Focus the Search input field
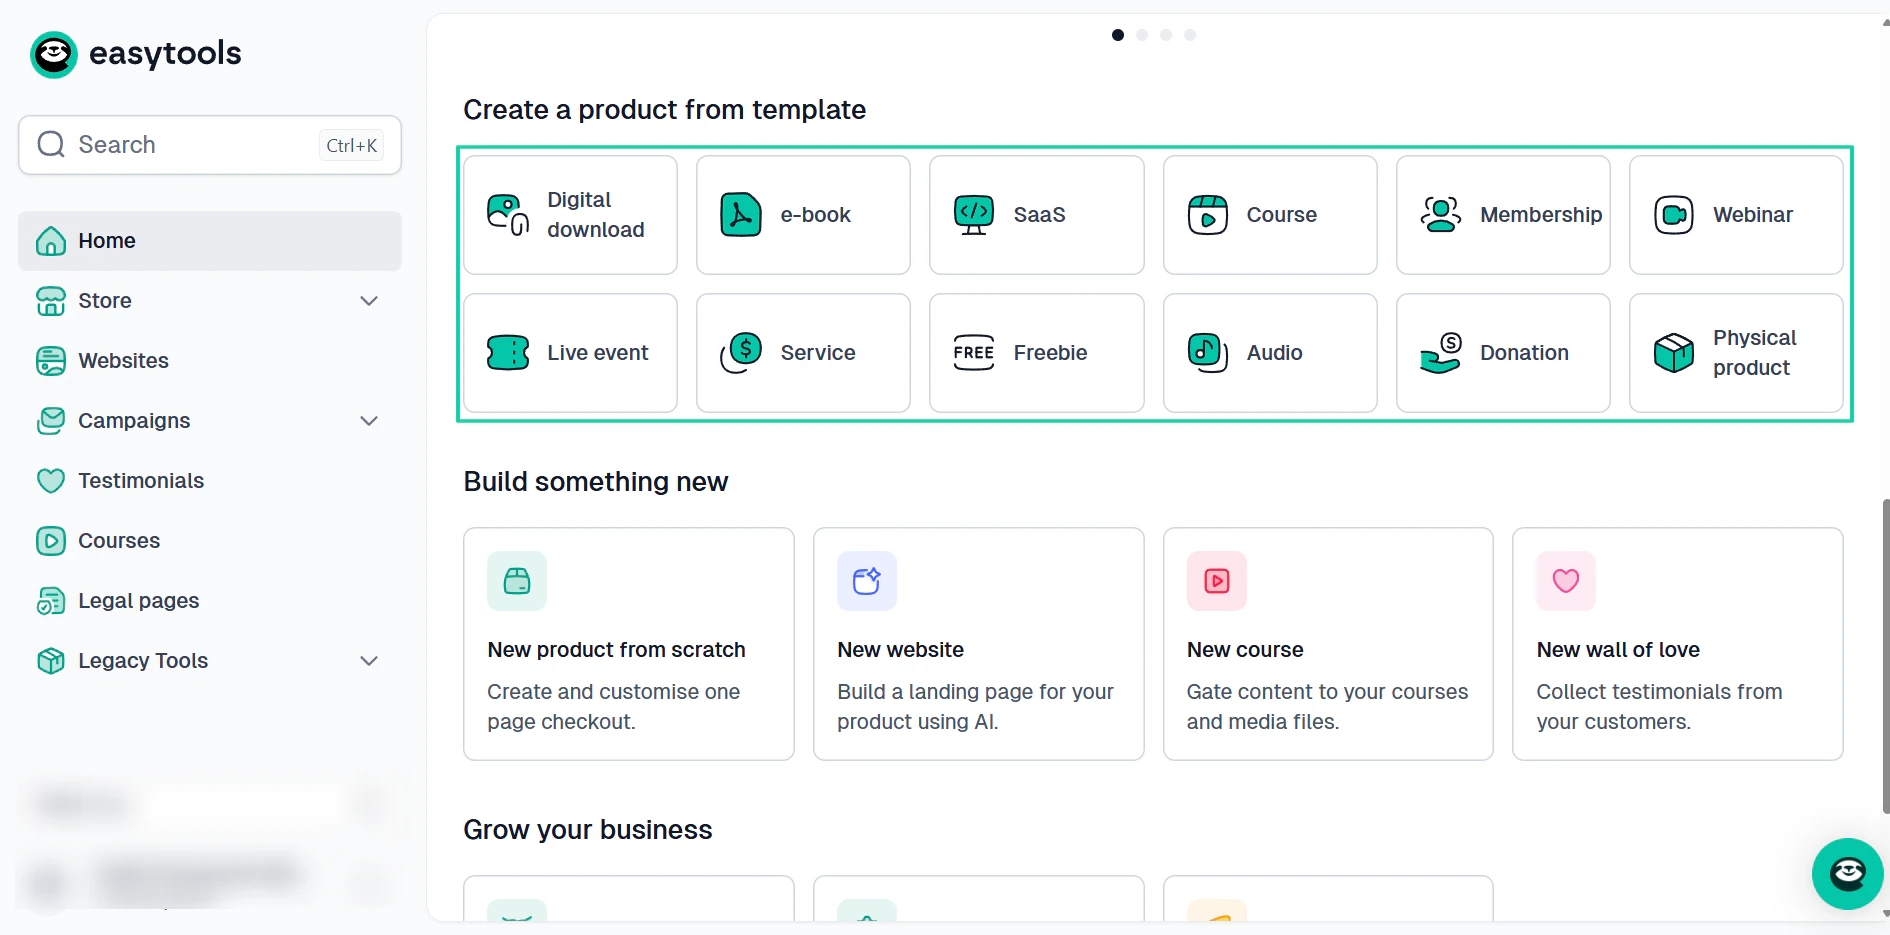Screen dimensions: 1890x935 [x=210, y=145]
